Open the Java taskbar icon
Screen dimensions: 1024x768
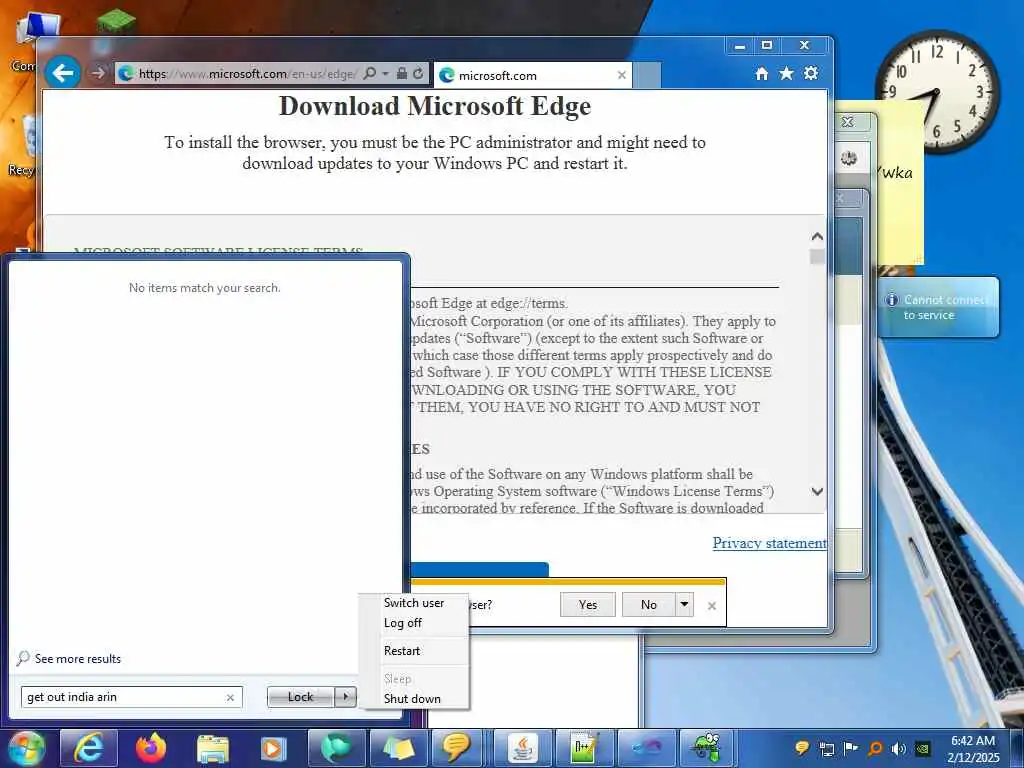pos(522,748)
